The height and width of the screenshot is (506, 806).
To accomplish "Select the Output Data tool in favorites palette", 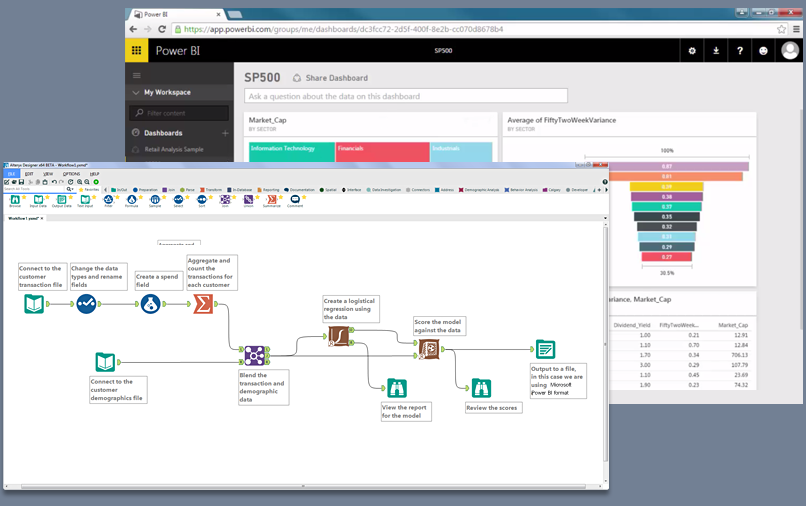I will click(x=62, y=200).
